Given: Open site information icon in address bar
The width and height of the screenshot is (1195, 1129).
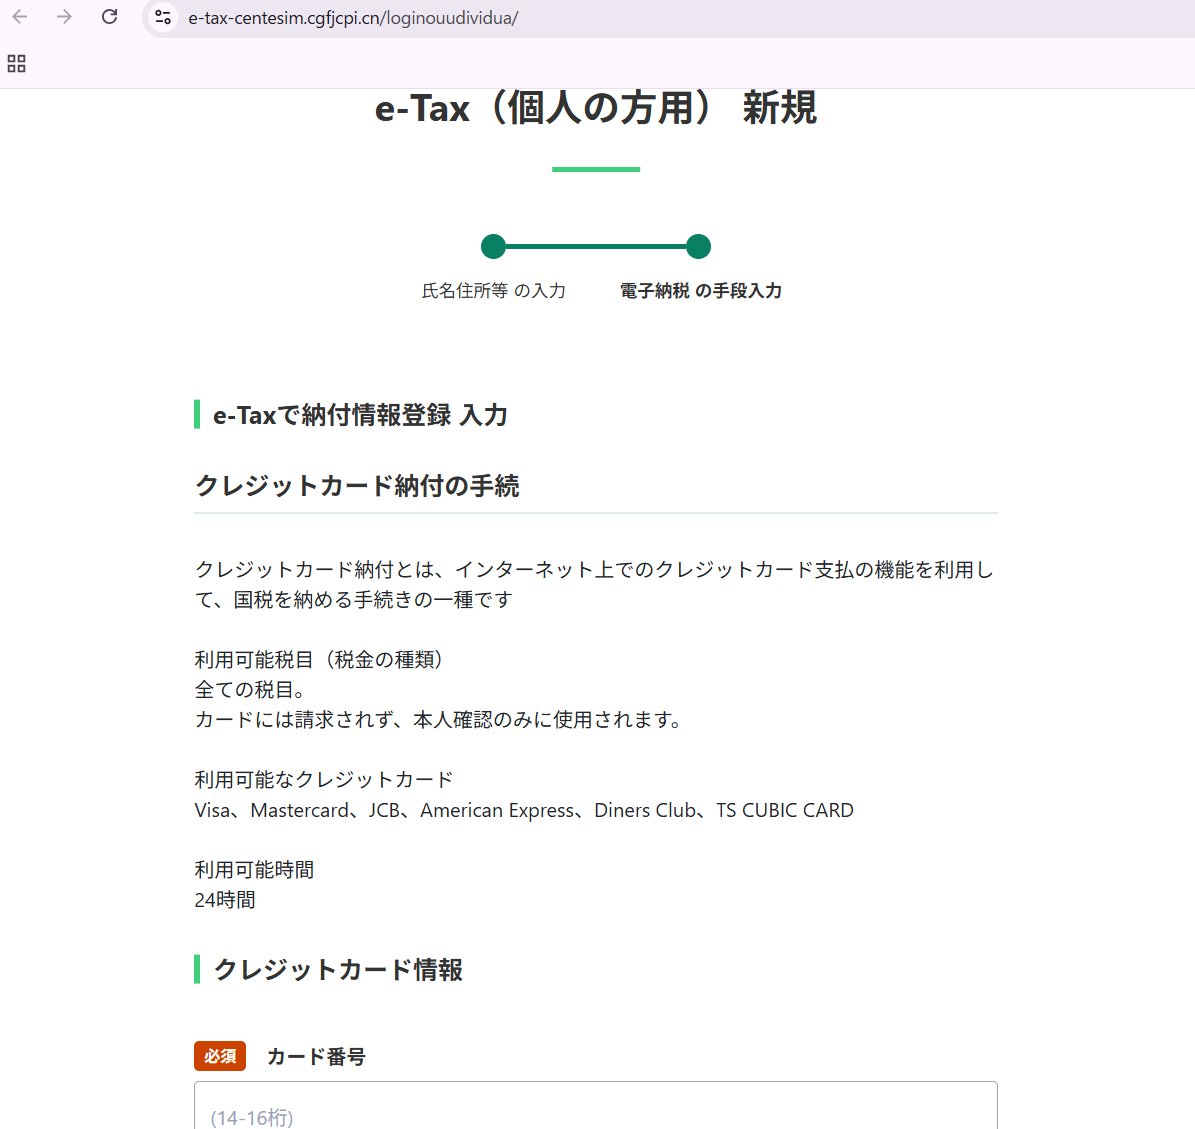Looking at the screenshot, I should tap(162, 17).
